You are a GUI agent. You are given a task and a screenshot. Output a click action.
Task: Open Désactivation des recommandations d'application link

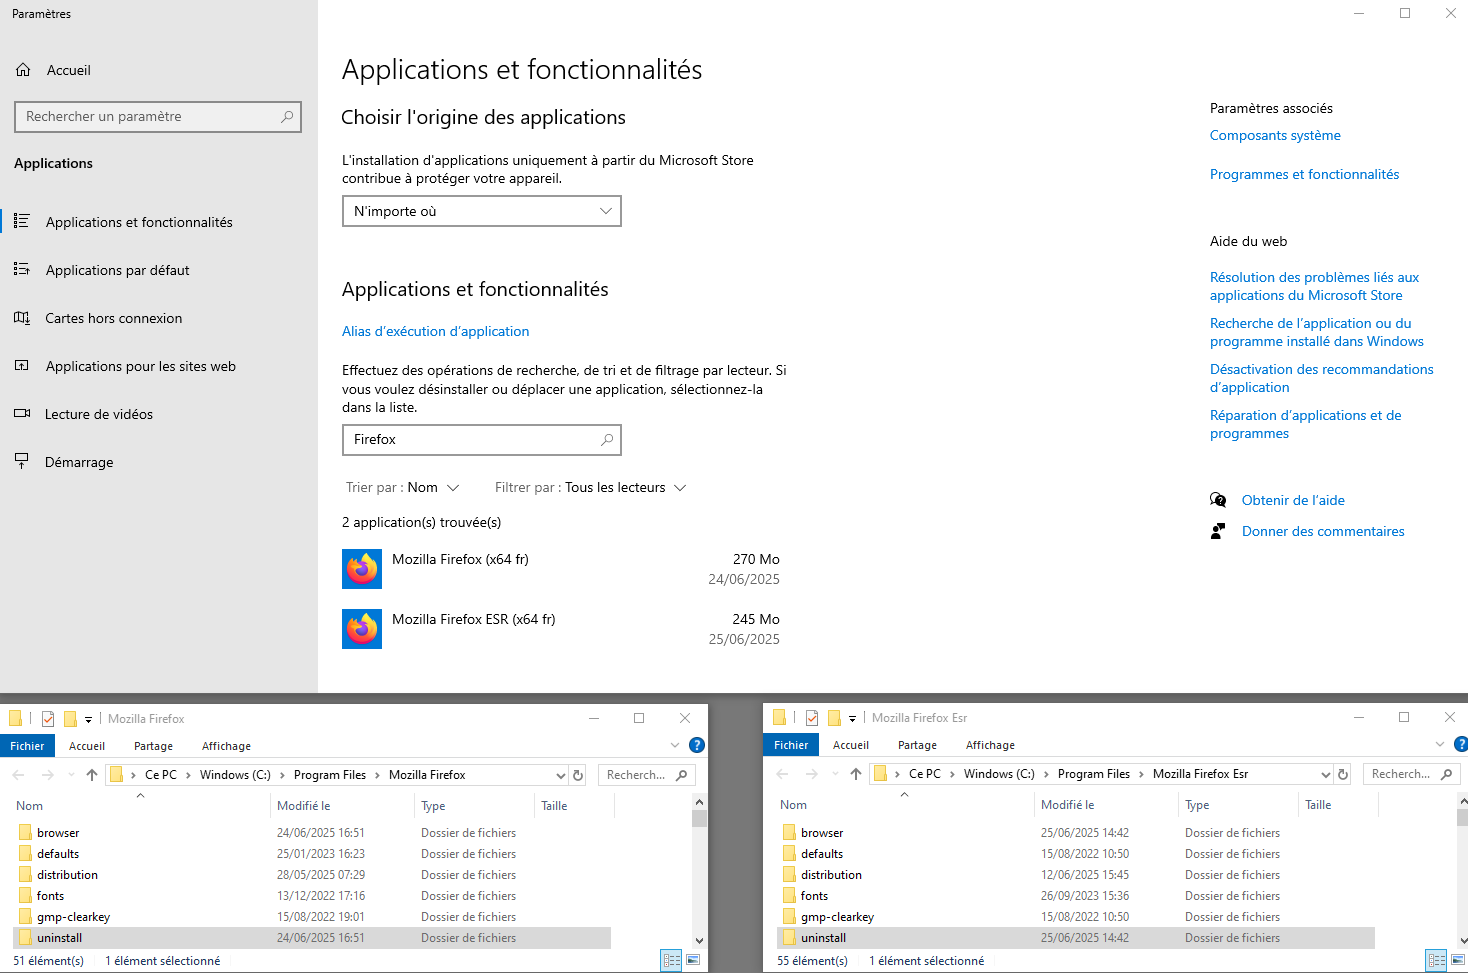pyautogui.click(x=1322, y=378)
